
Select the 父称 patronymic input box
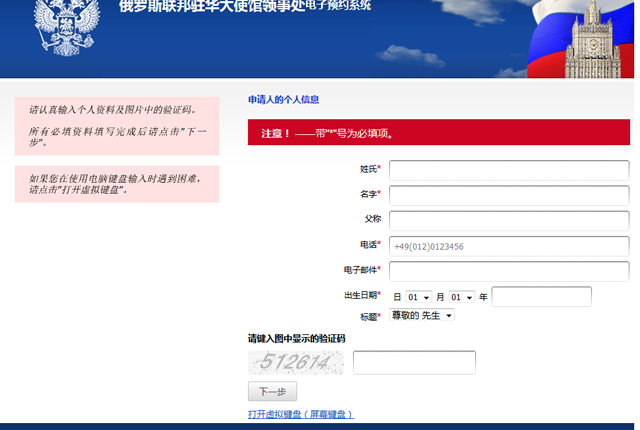click(509, 220)
